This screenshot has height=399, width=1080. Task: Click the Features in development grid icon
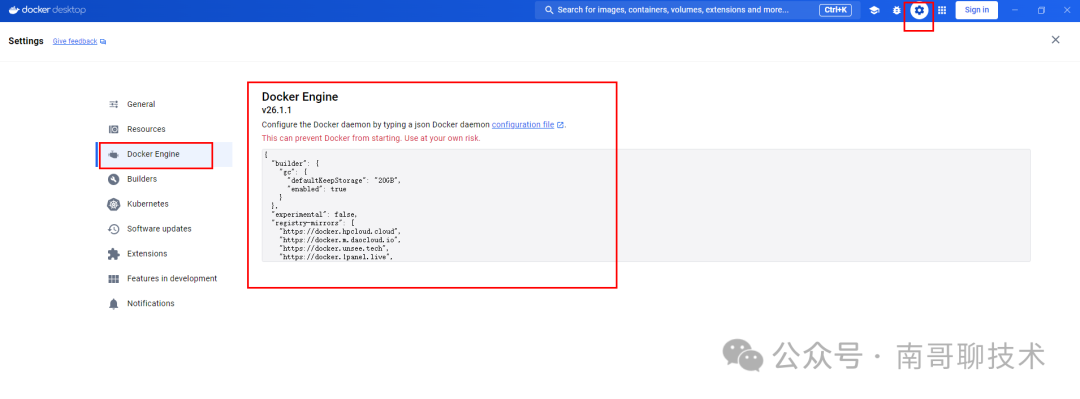click(114, 279)
